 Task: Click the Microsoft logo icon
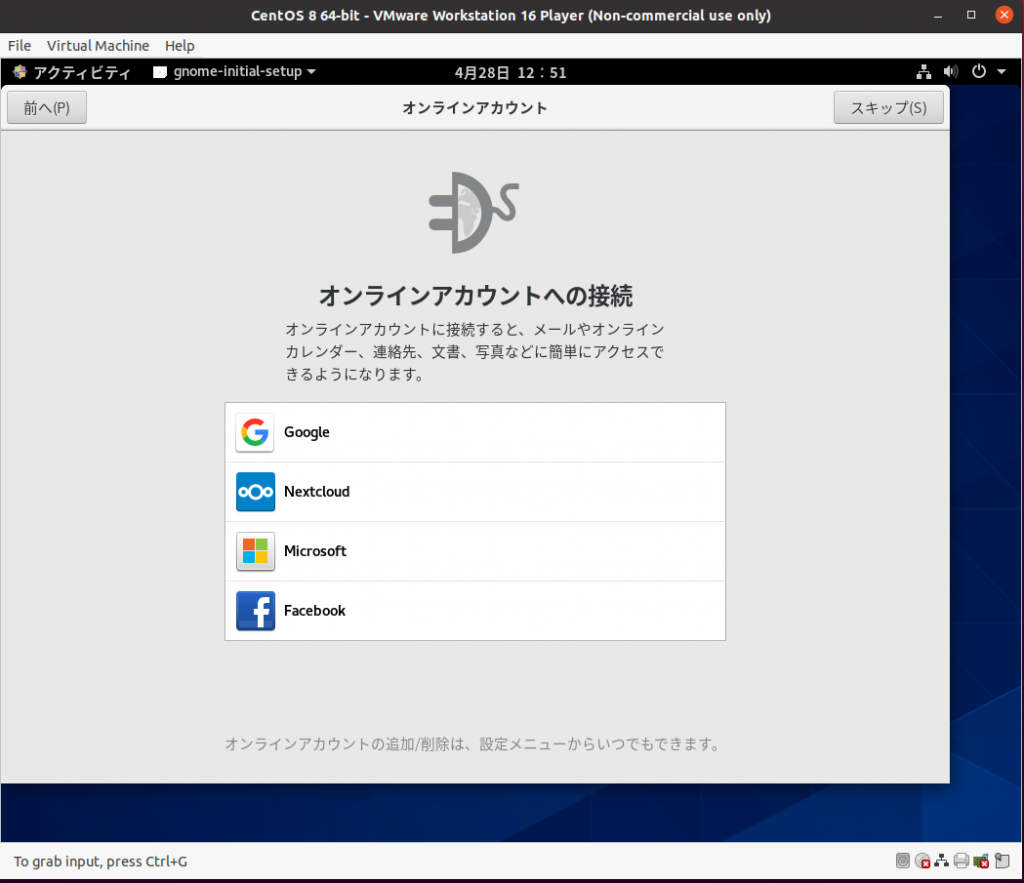pos(255,551)
